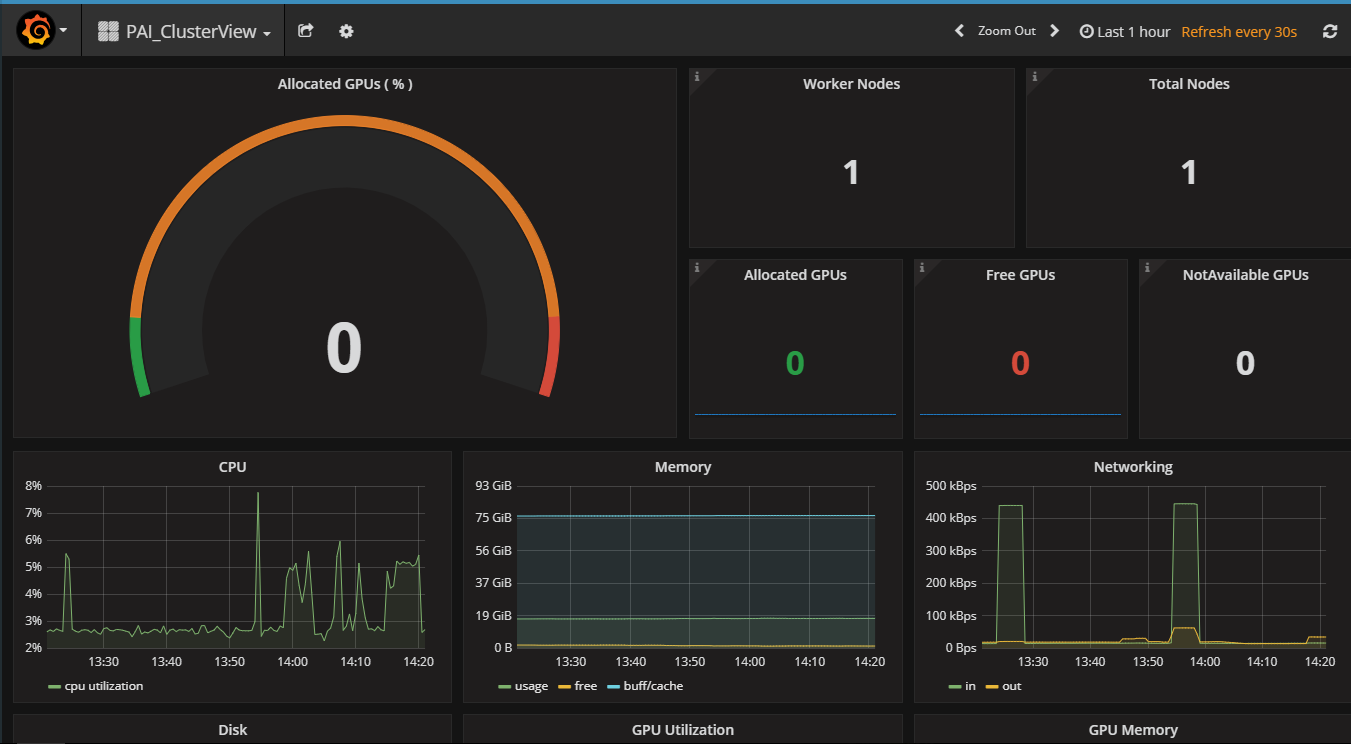The width and height of the screenshot is (1351, 744).
Task: Open dashboard settings via gear icon
Action: pos(345,31)
